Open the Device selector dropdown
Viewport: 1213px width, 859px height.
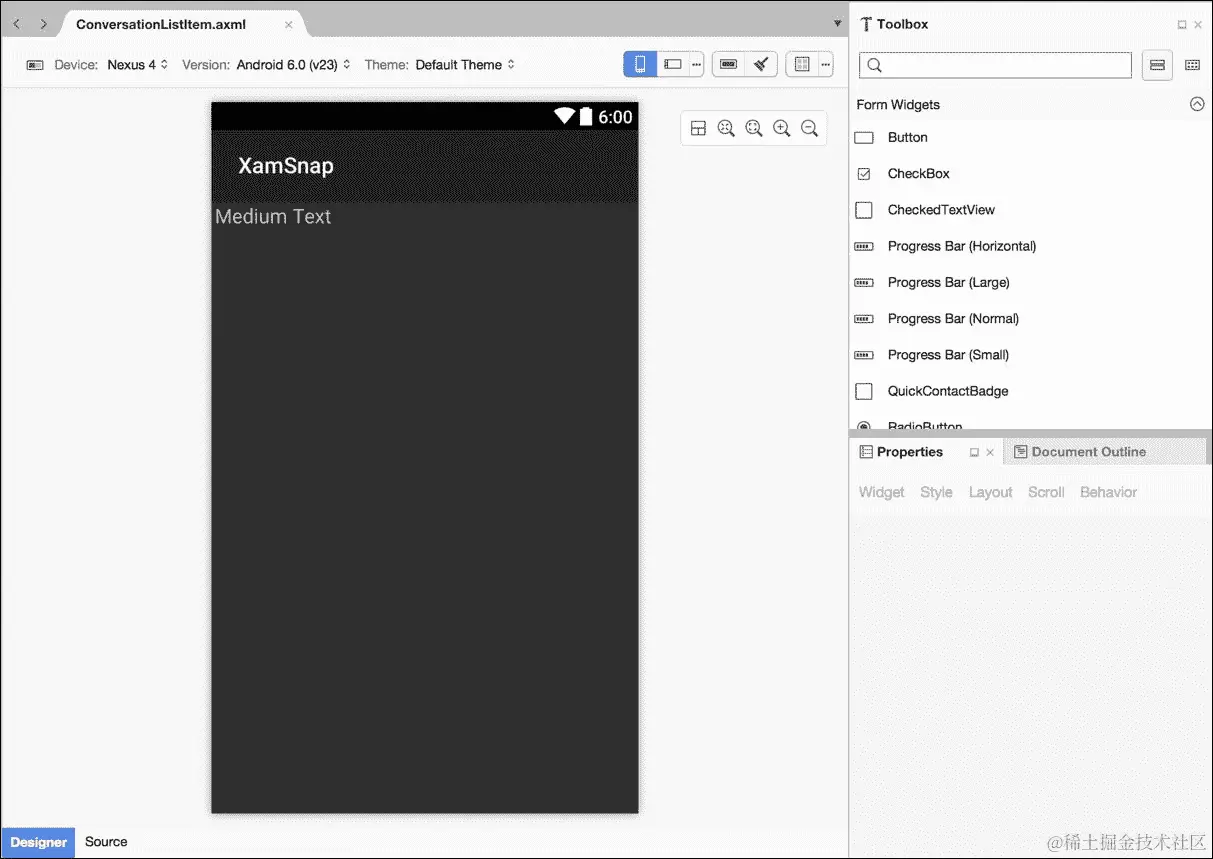[137, 64]
